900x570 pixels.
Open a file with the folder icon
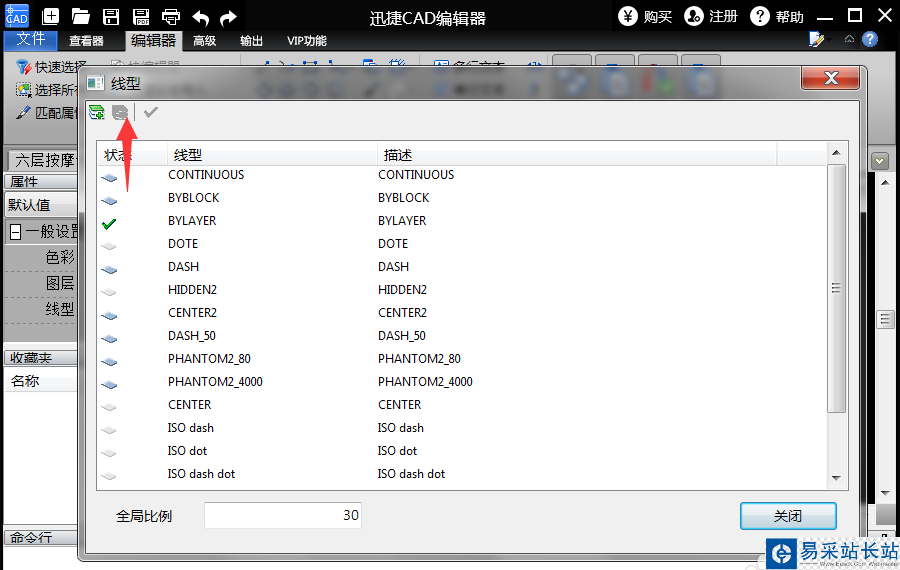pos(80,17)
